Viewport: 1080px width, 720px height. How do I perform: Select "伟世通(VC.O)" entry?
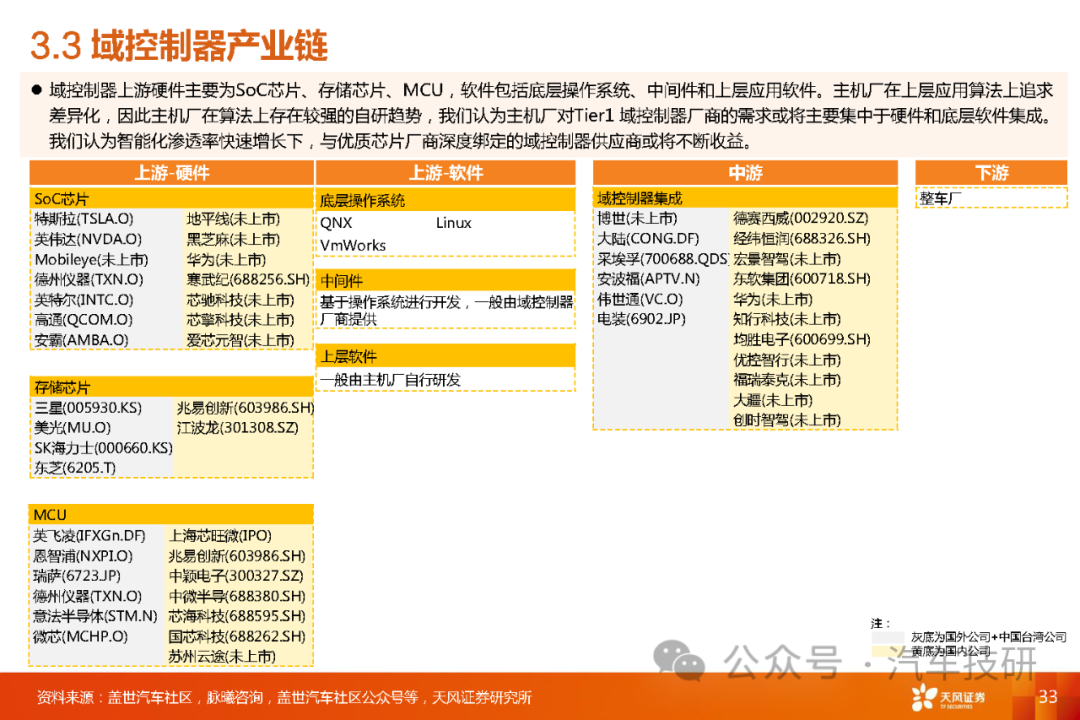(x=641, y=299)
